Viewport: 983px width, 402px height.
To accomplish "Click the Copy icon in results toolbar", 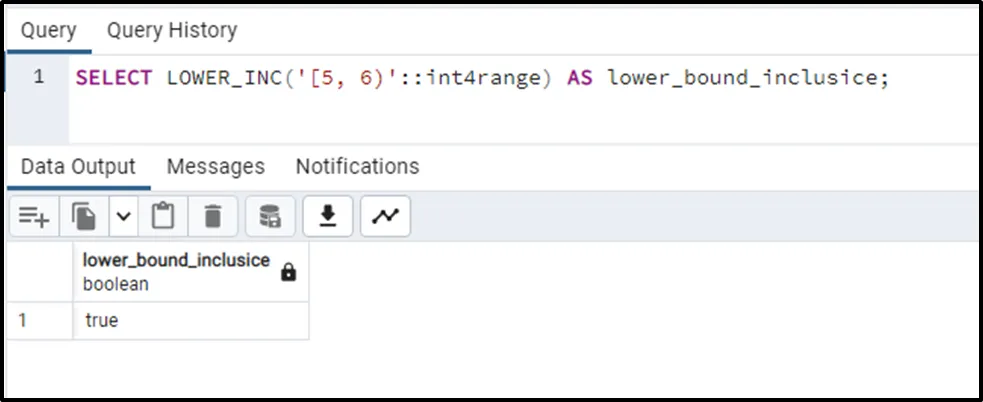I will [x=84, y=216].
